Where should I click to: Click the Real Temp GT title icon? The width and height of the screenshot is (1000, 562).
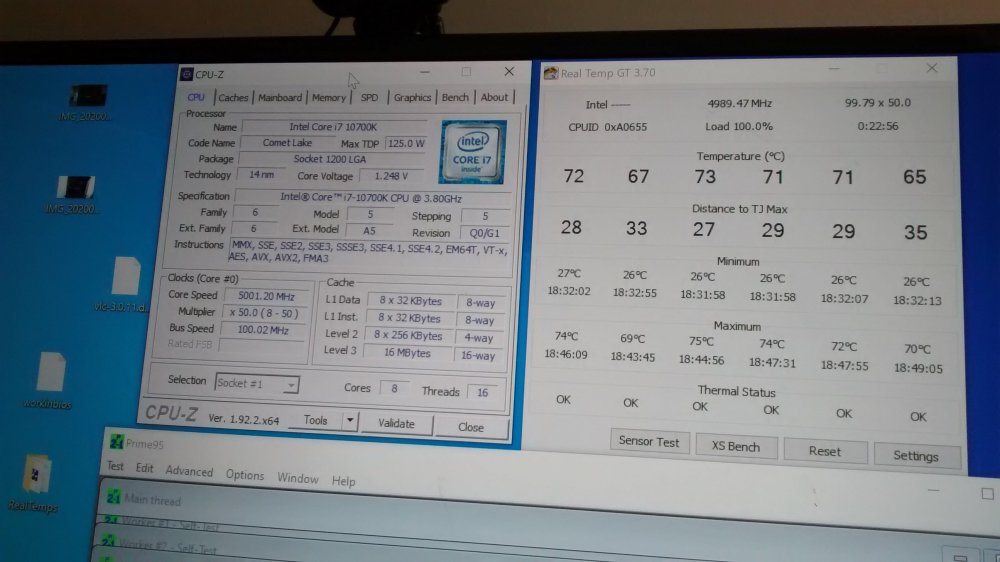[550, 73]
